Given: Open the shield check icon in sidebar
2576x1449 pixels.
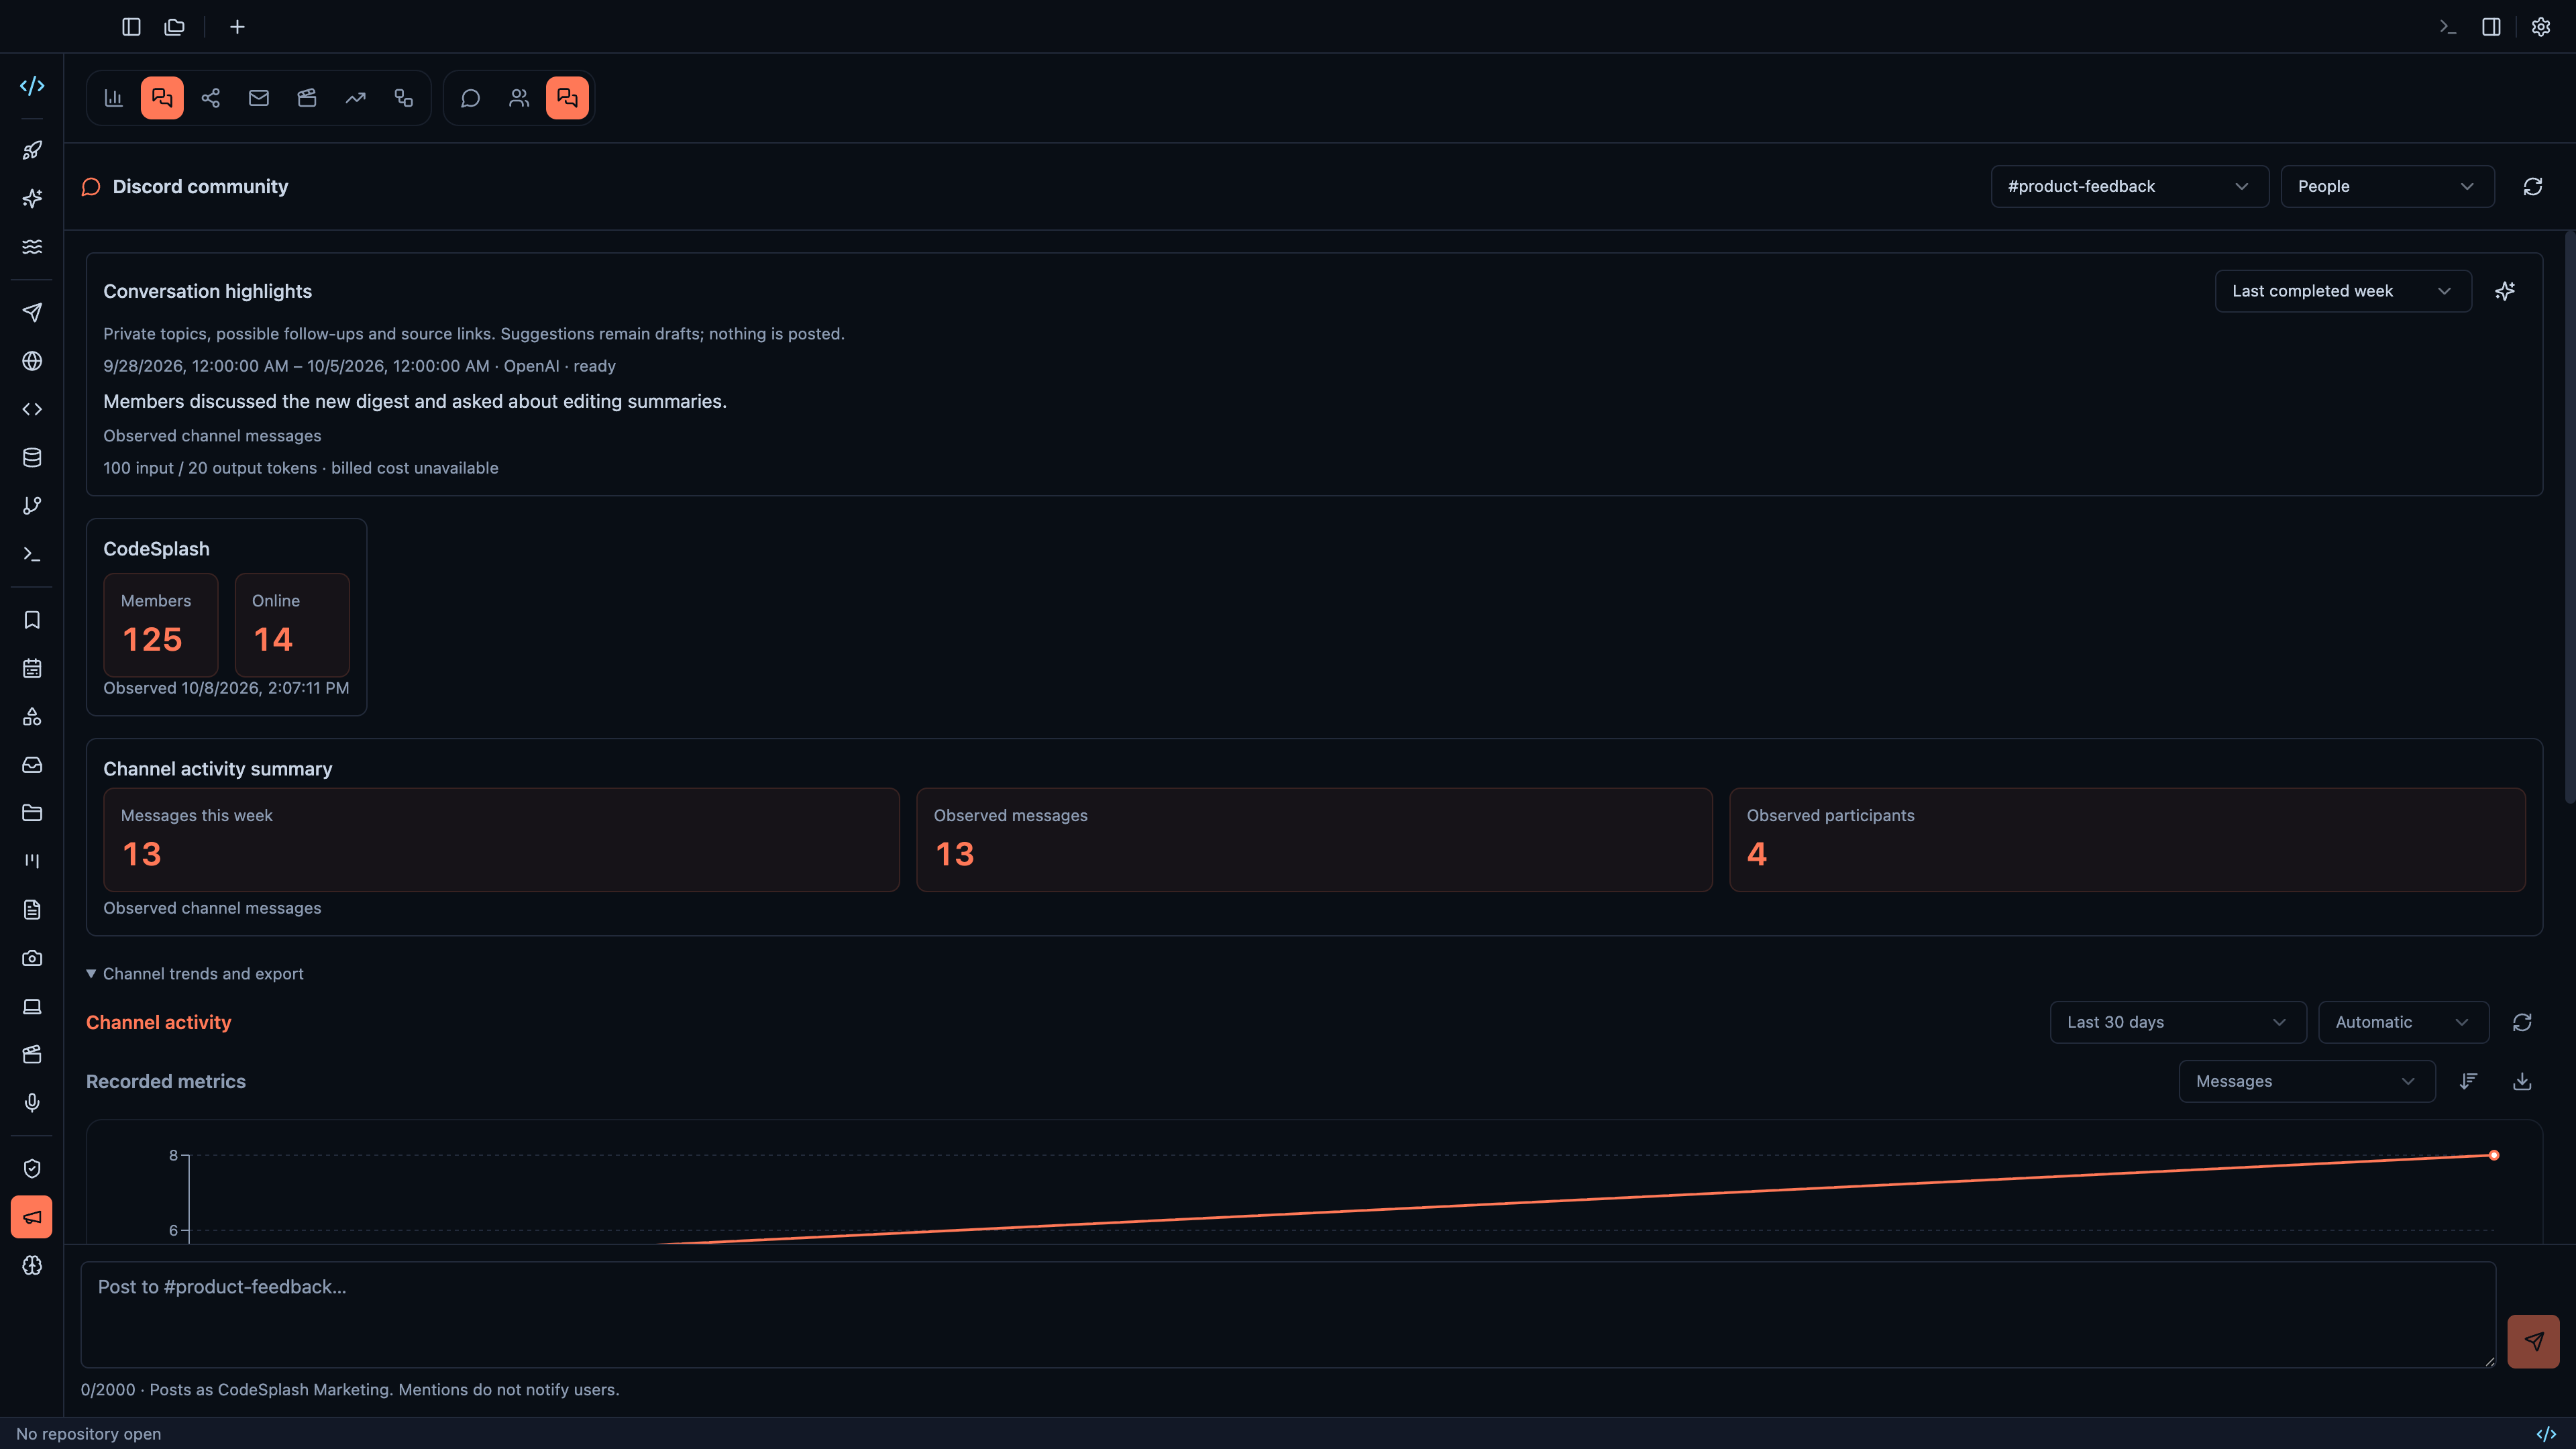Looking at the screenshot, I should click(x=32, y=1169).
